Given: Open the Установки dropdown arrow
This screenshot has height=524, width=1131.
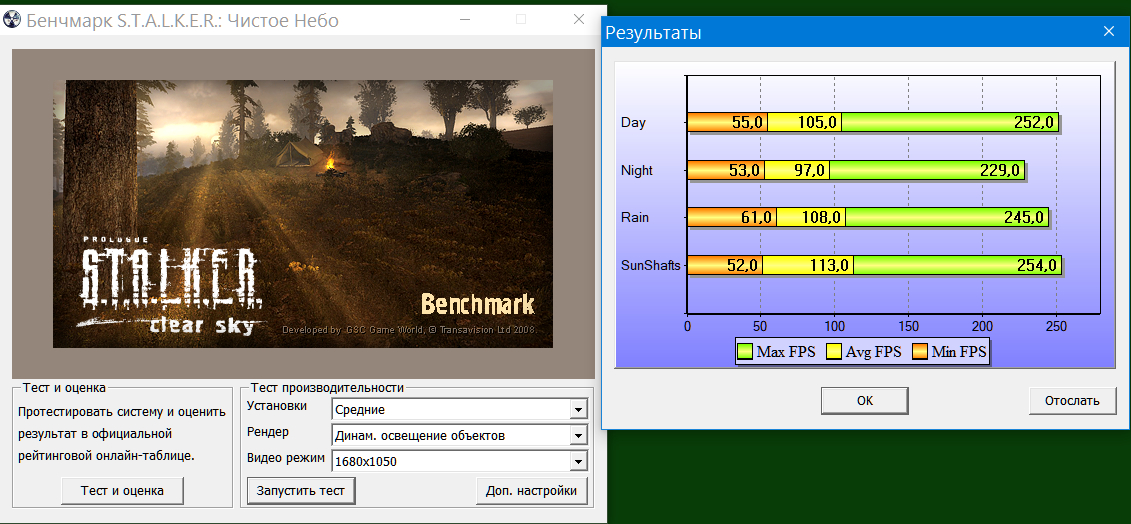Looking at the screenshot, I should click(578, 410).
